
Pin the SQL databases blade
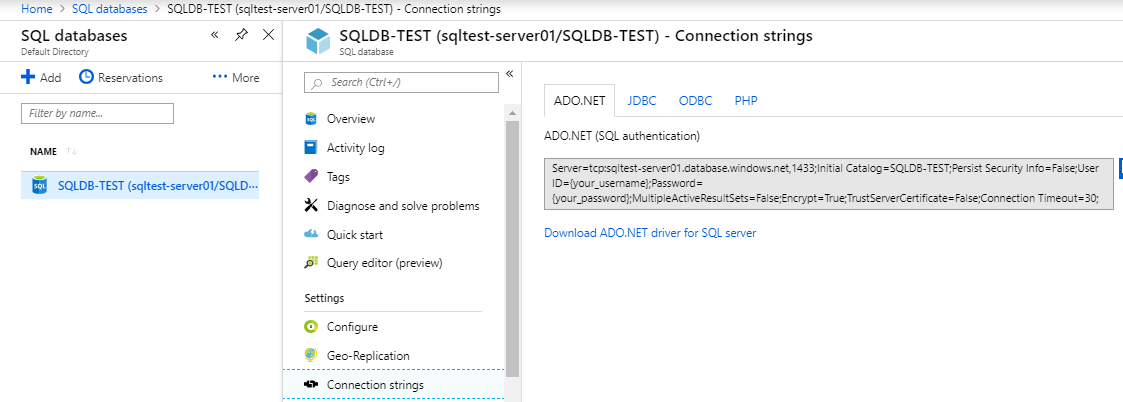(x=241, y=34)
